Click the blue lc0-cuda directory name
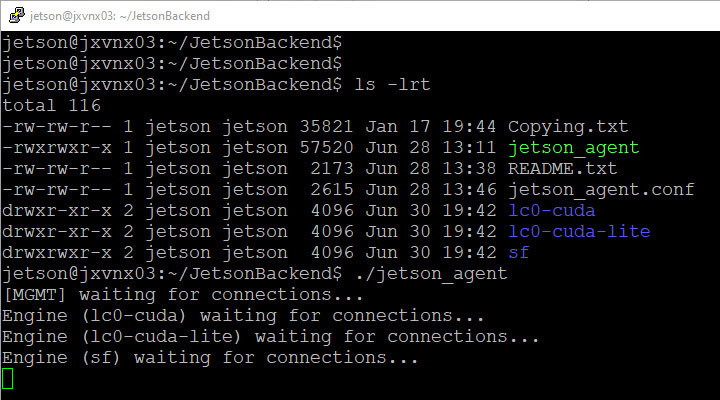 [x=551, y=211]
